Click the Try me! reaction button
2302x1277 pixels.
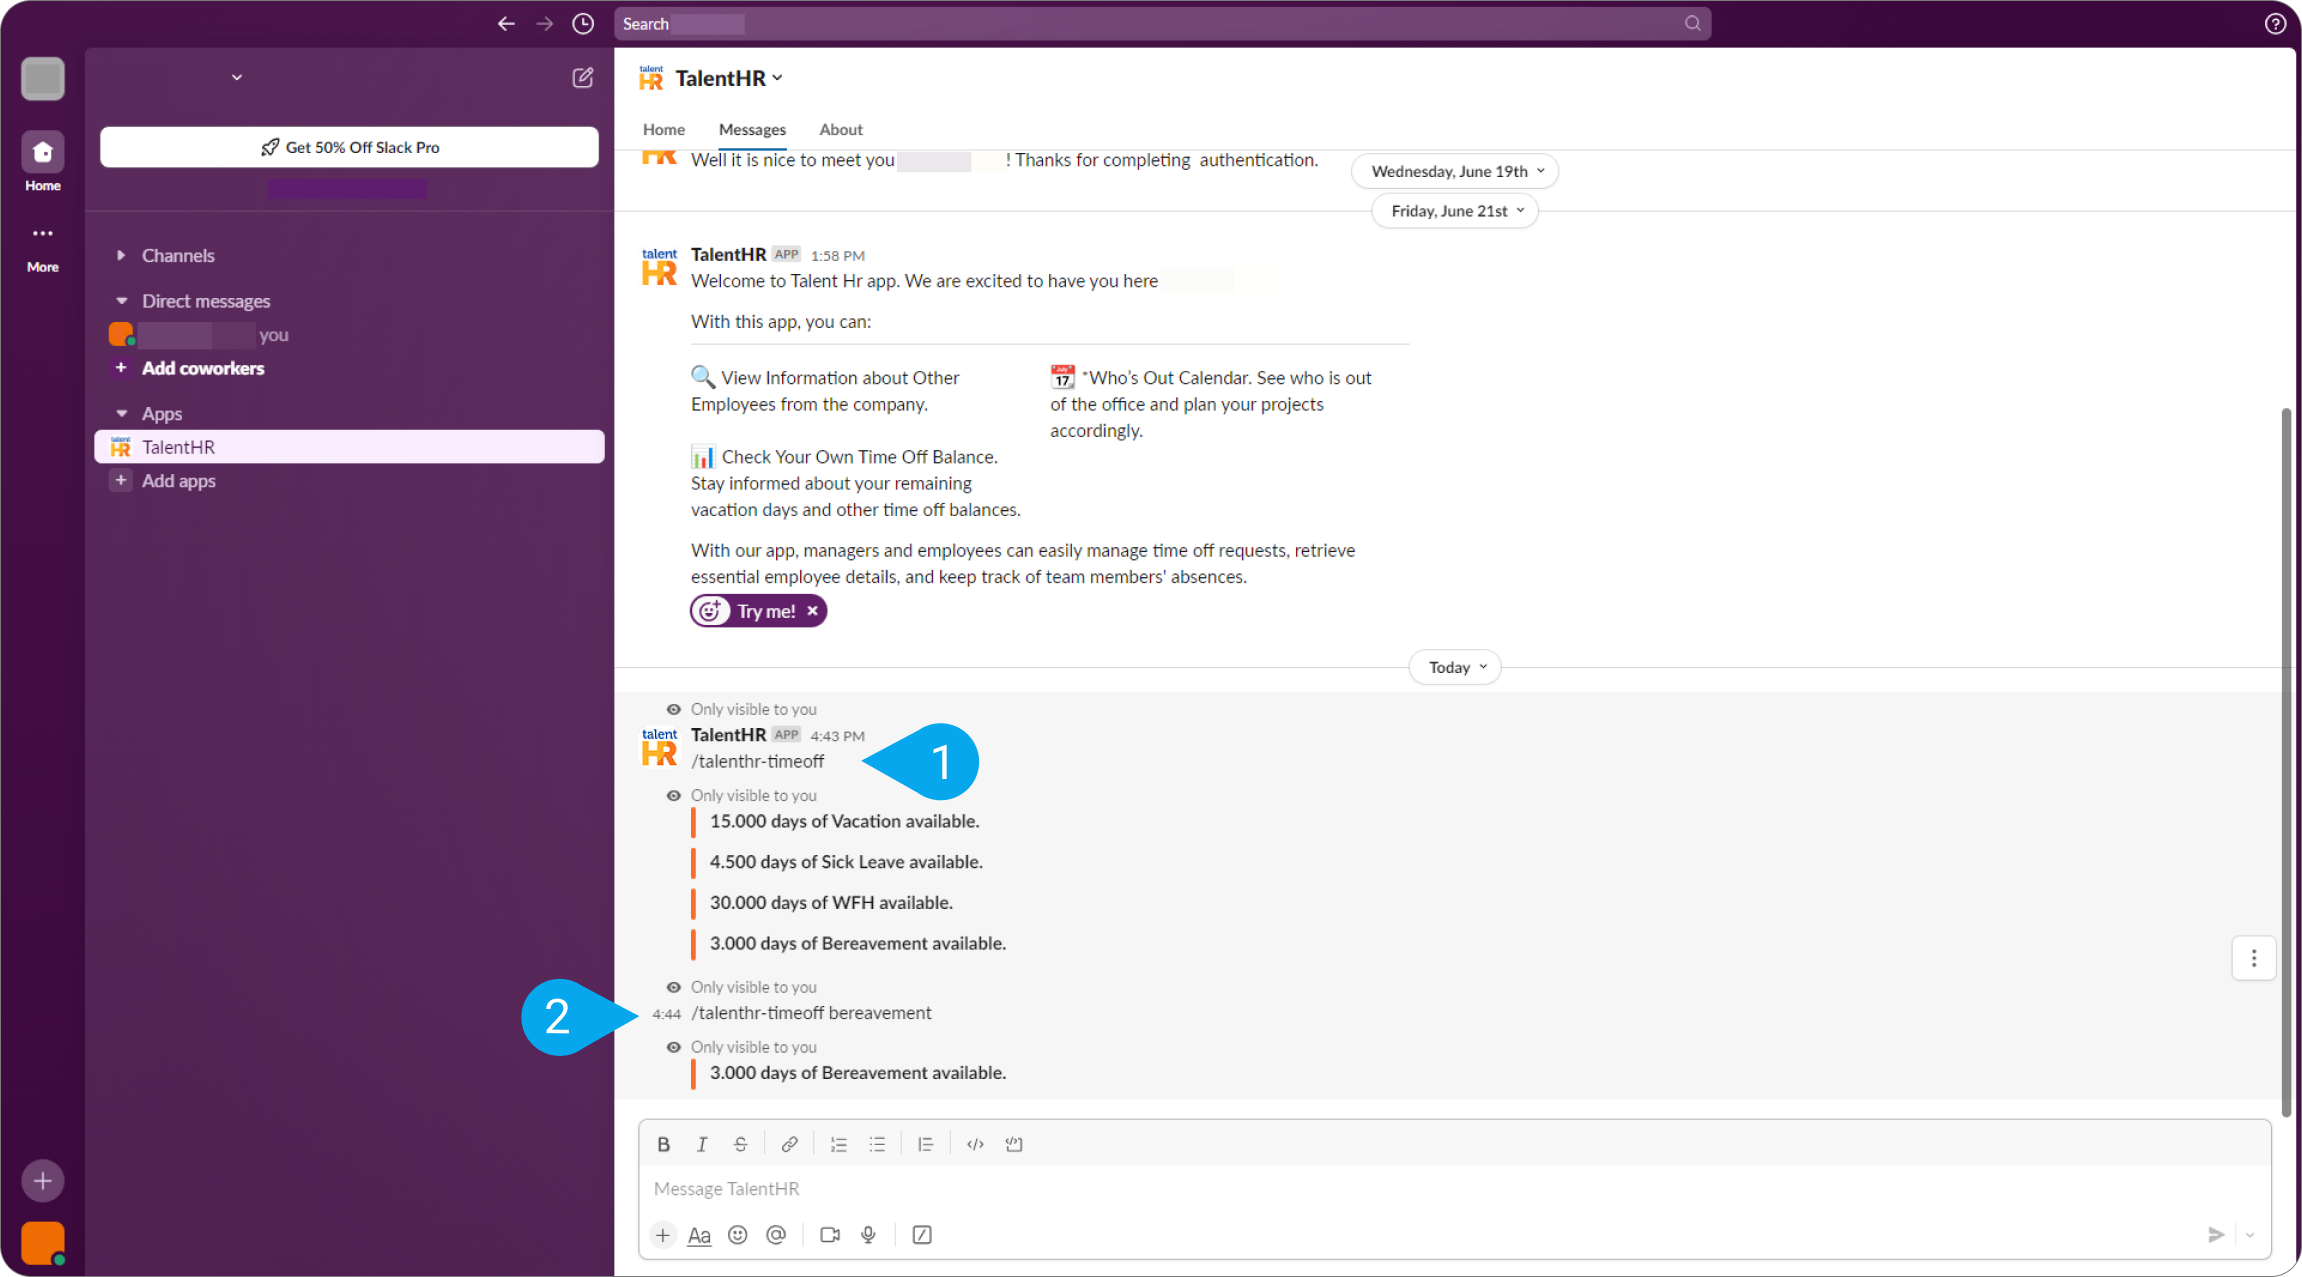click(758, 611)
